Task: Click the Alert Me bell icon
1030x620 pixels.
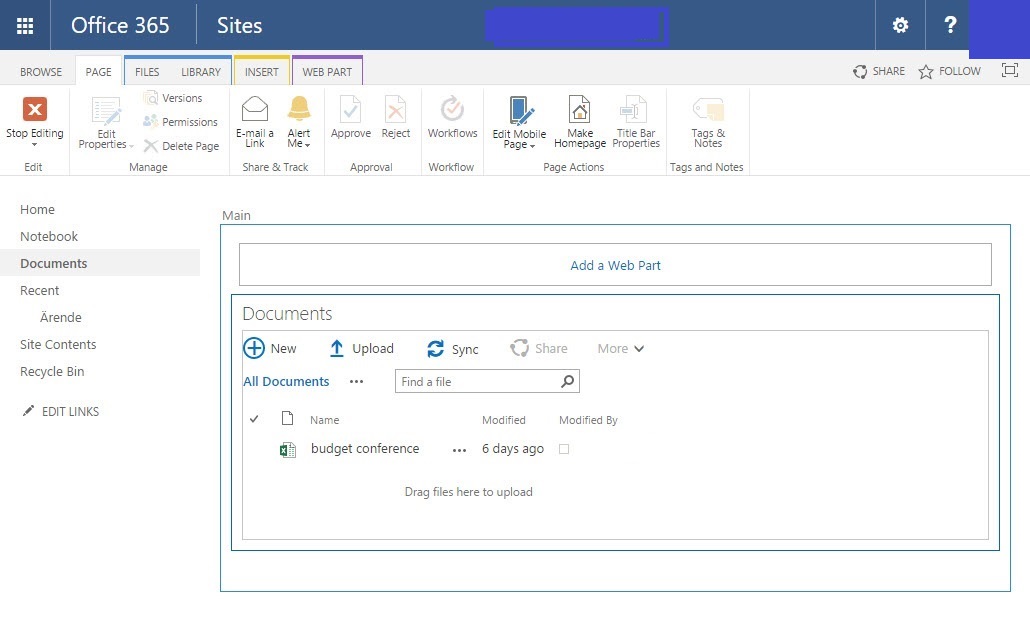Action: [299, 108]
